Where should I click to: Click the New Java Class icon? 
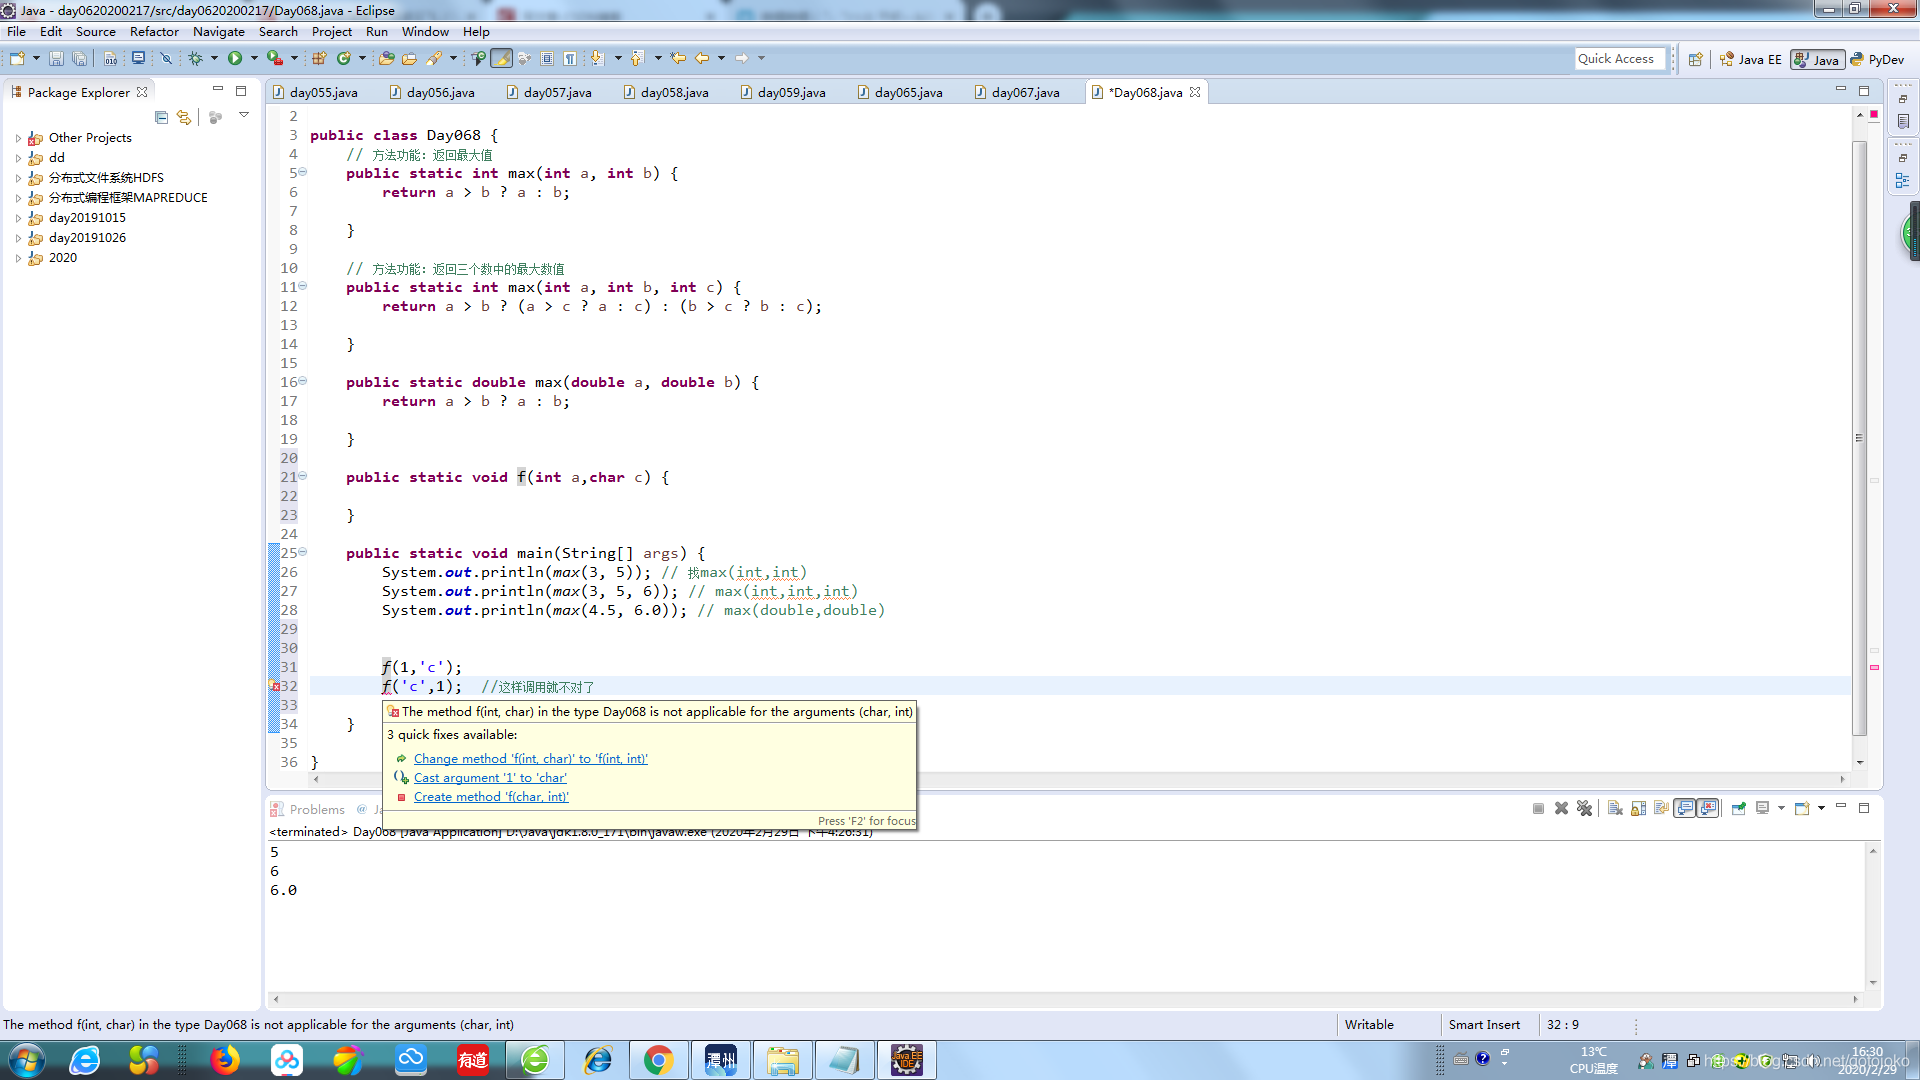(344, 59)
